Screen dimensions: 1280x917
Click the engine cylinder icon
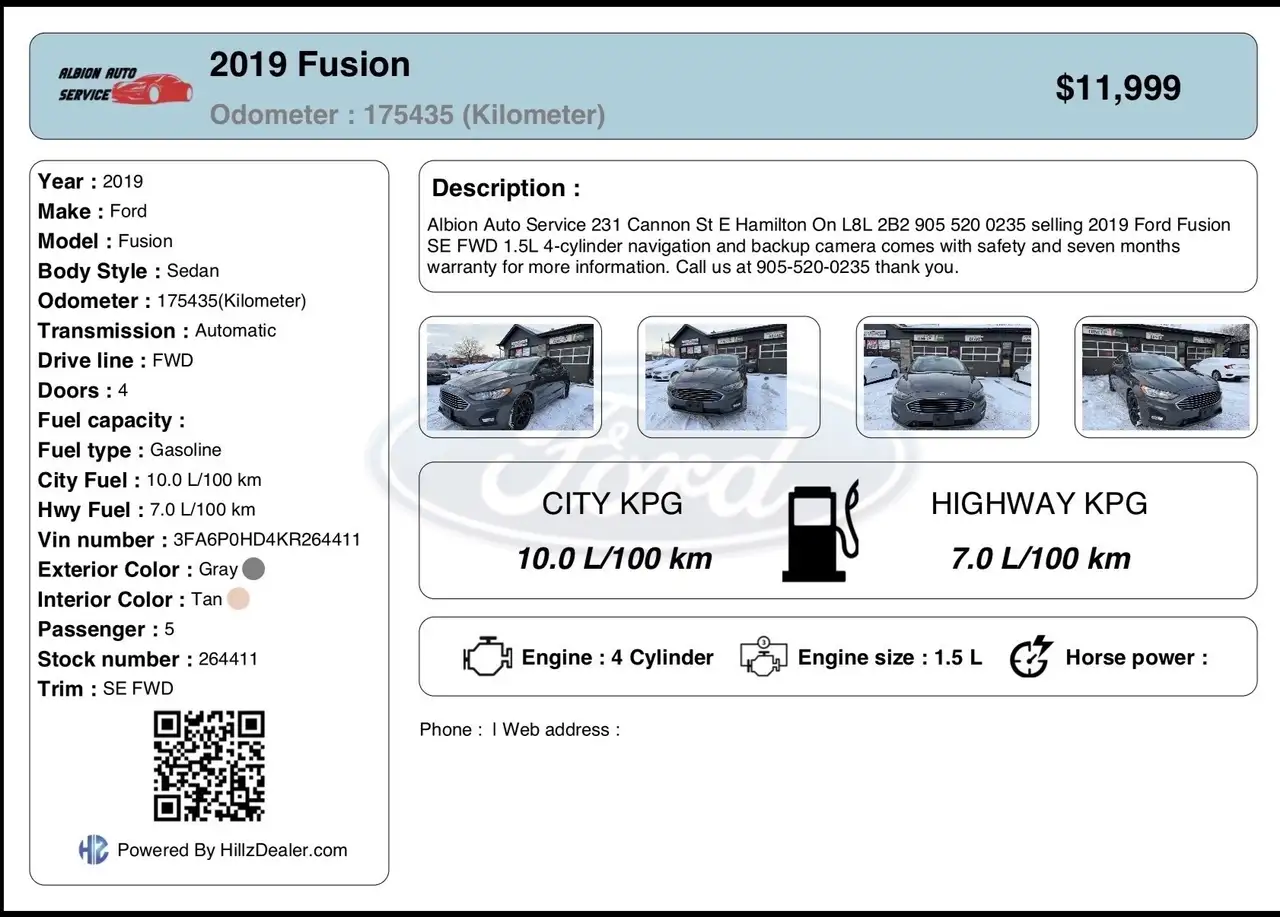tap(487, 657)
